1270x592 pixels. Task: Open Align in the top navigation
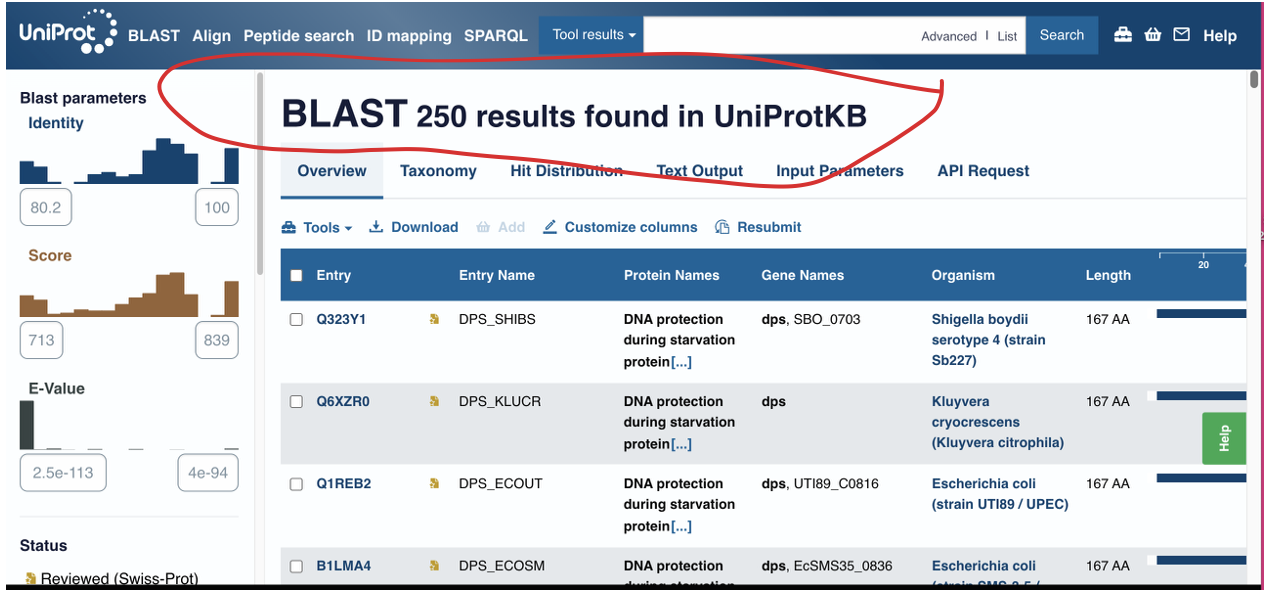[x=211, y=36]
